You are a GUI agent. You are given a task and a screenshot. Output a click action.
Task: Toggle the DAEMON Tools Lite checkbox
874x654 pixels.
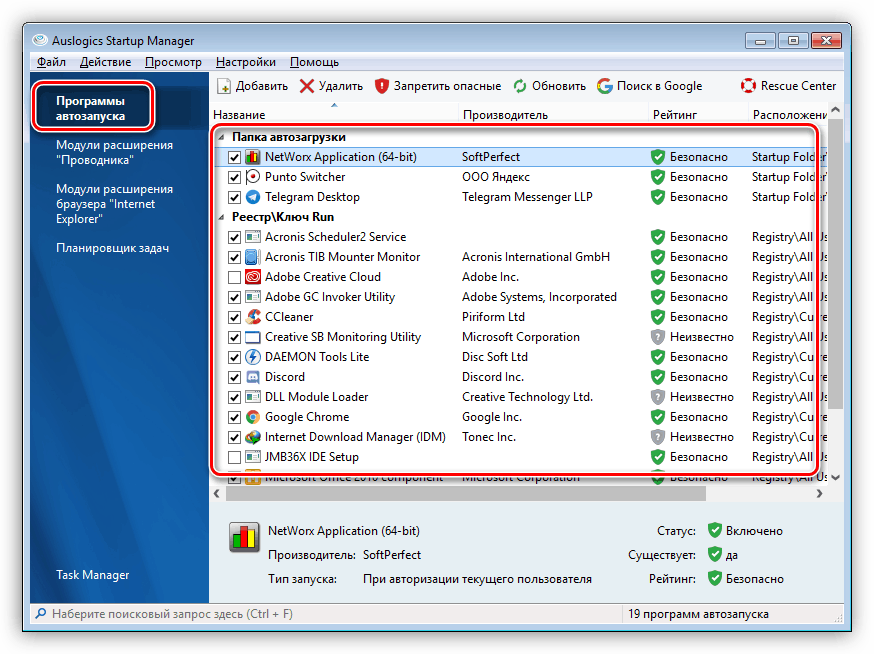[235, 357]
